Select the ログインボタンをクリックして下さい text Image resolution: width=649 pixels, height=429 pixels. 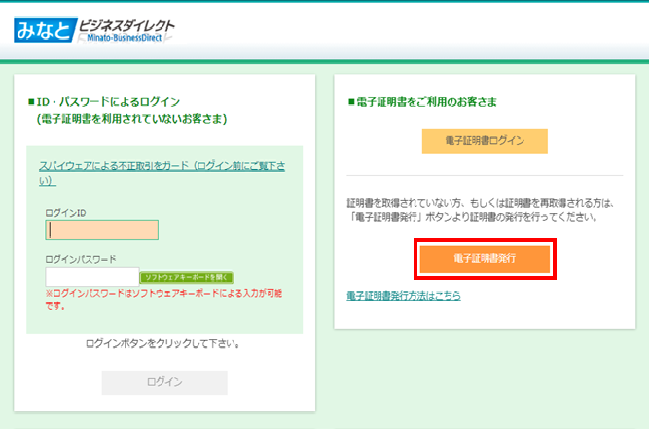tap(163, 344)
